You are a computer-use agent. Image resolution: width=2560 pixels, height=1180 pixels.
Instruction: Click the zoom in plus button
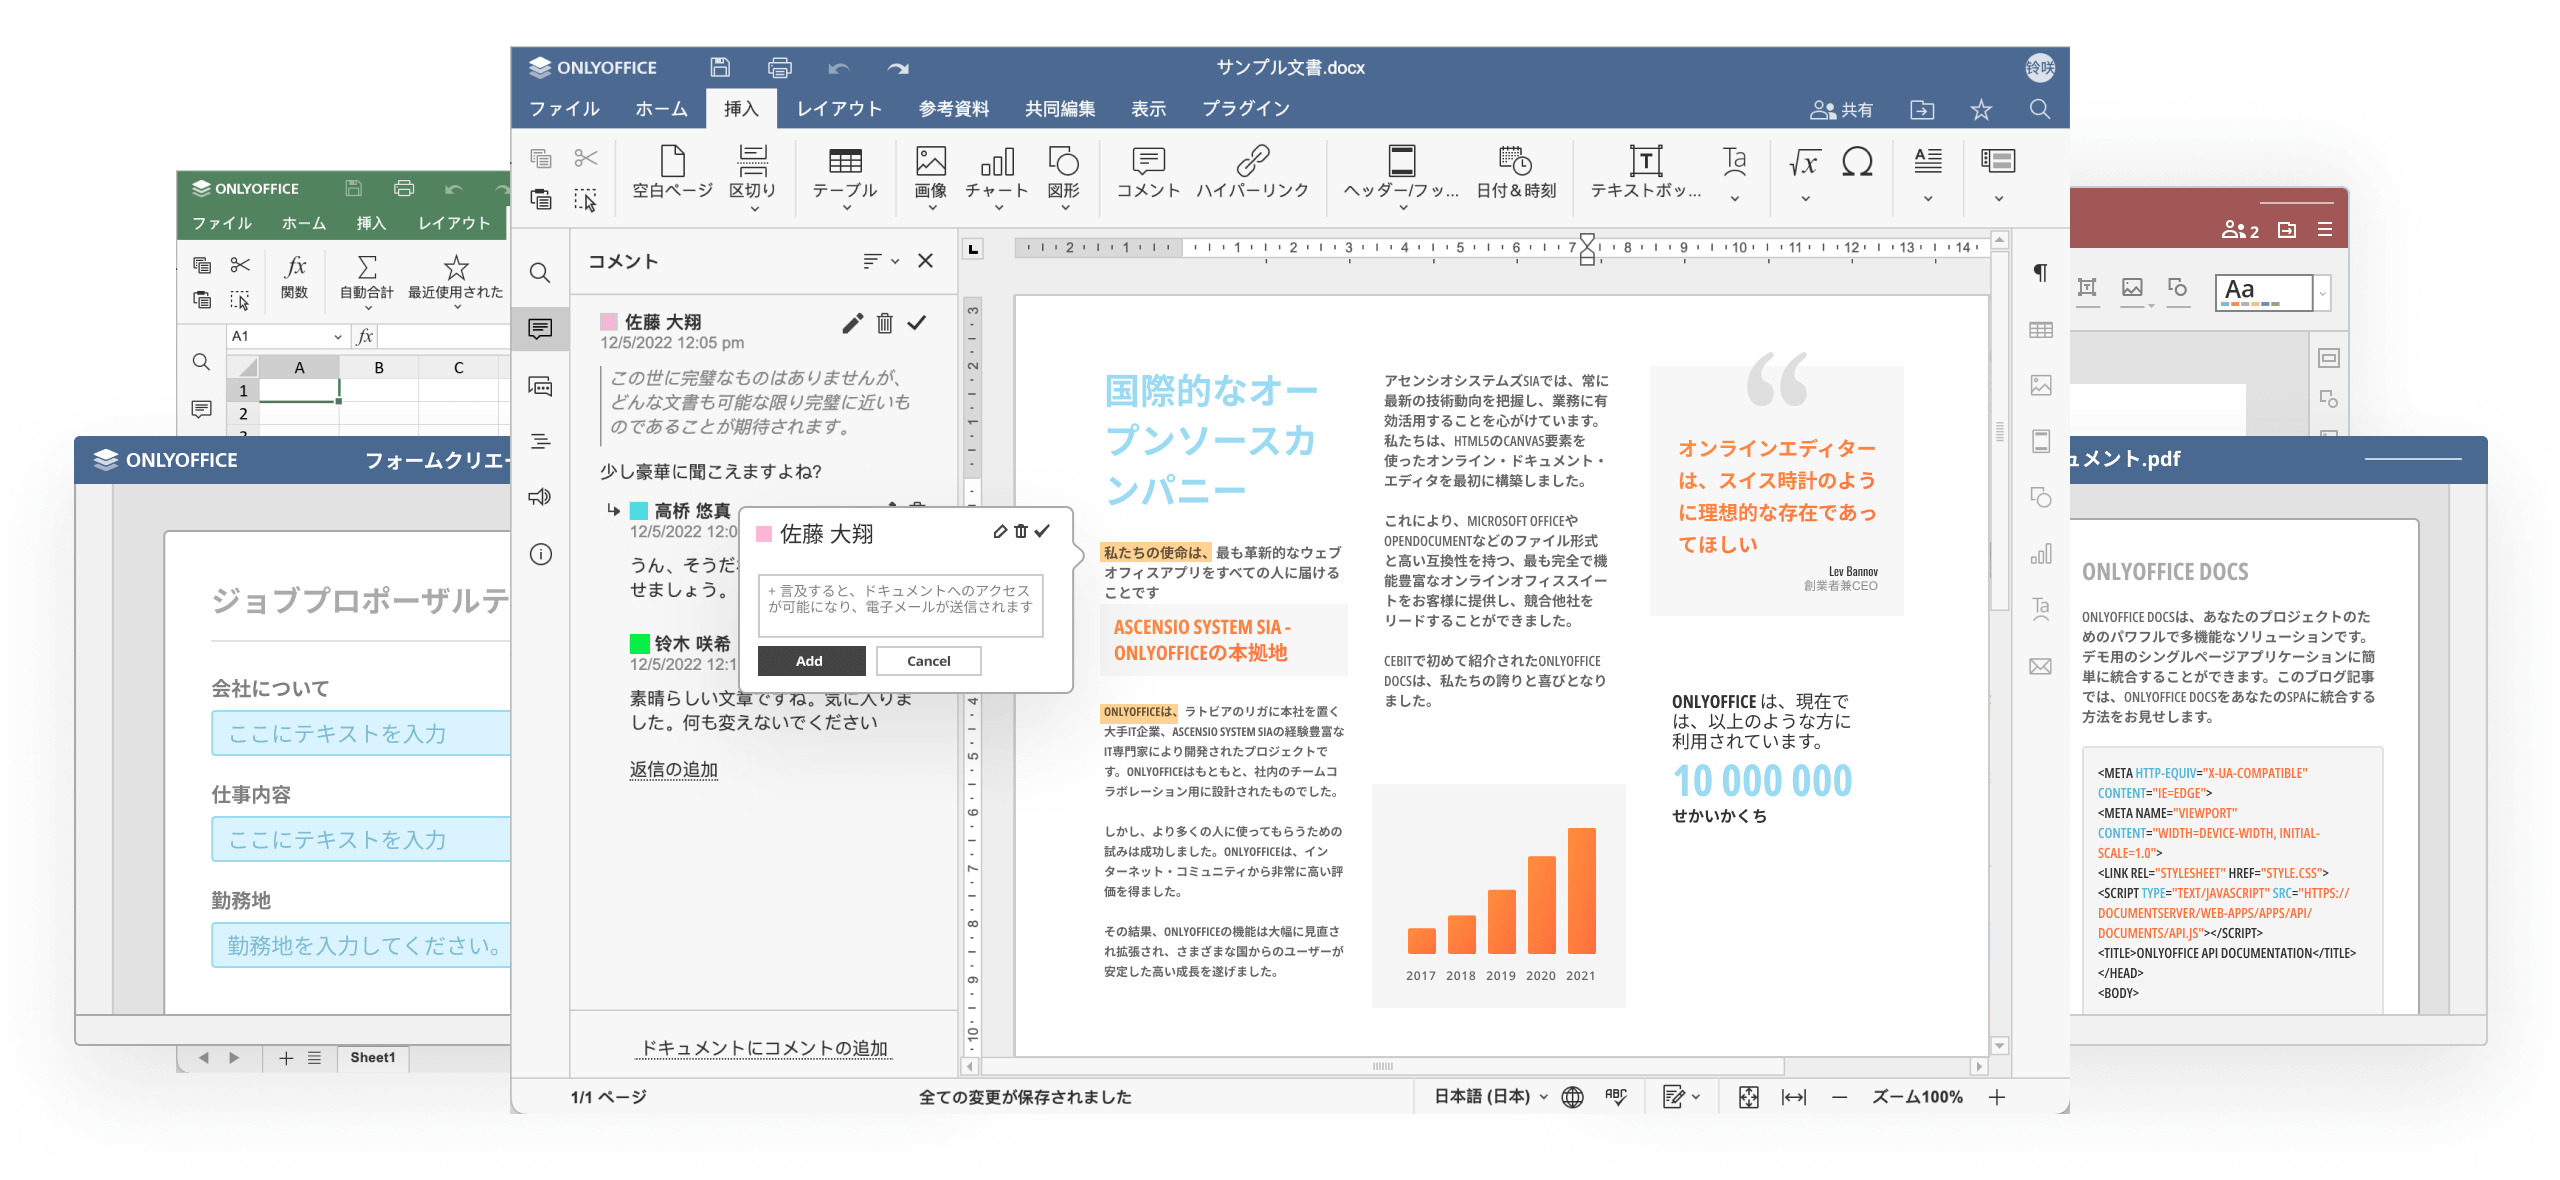[x=1997, y=1097]
